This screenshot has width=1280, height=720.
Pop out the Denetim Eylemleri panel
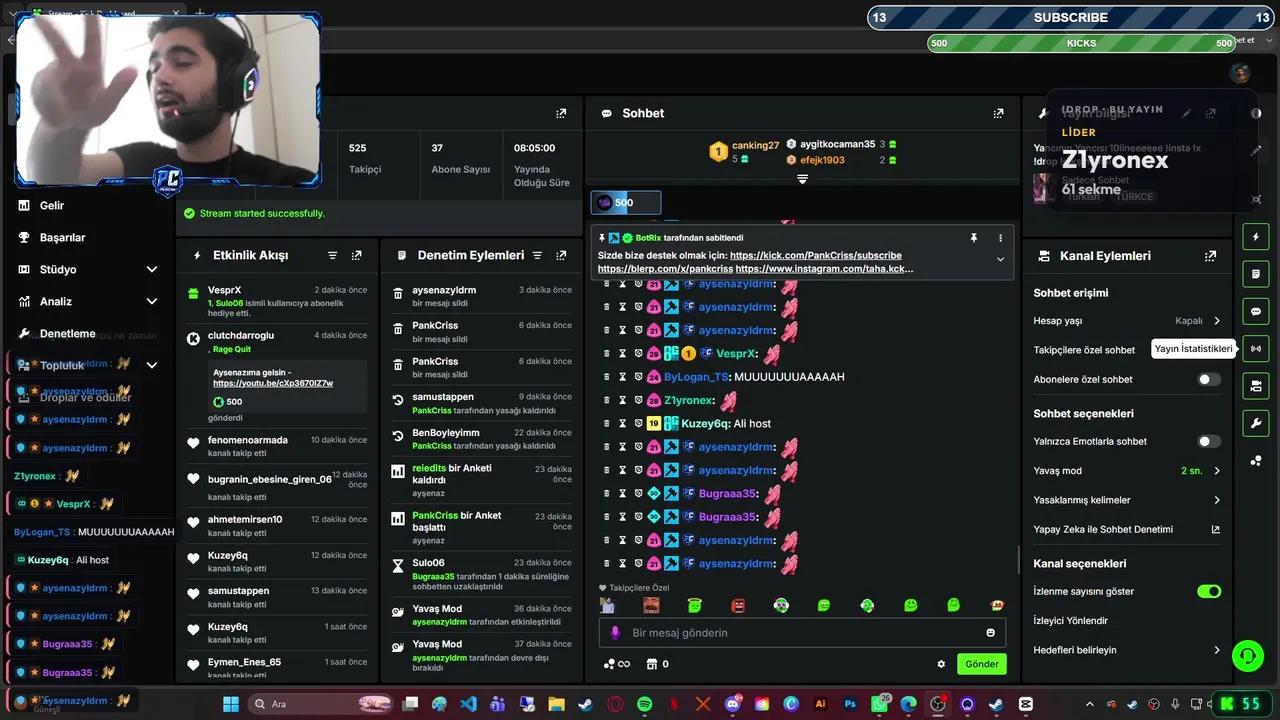(x=561, y=256)
